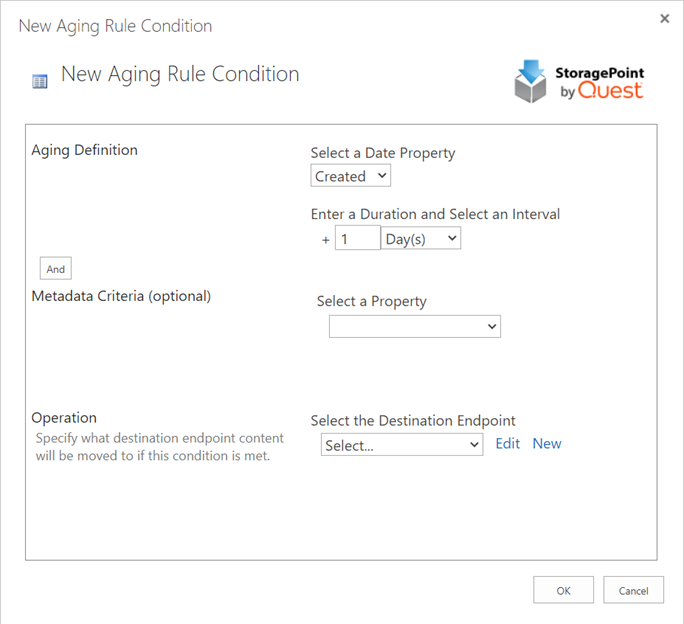Click the Aging Definition section label
Viewport: 684px width, 624px height.
(85, 150)
